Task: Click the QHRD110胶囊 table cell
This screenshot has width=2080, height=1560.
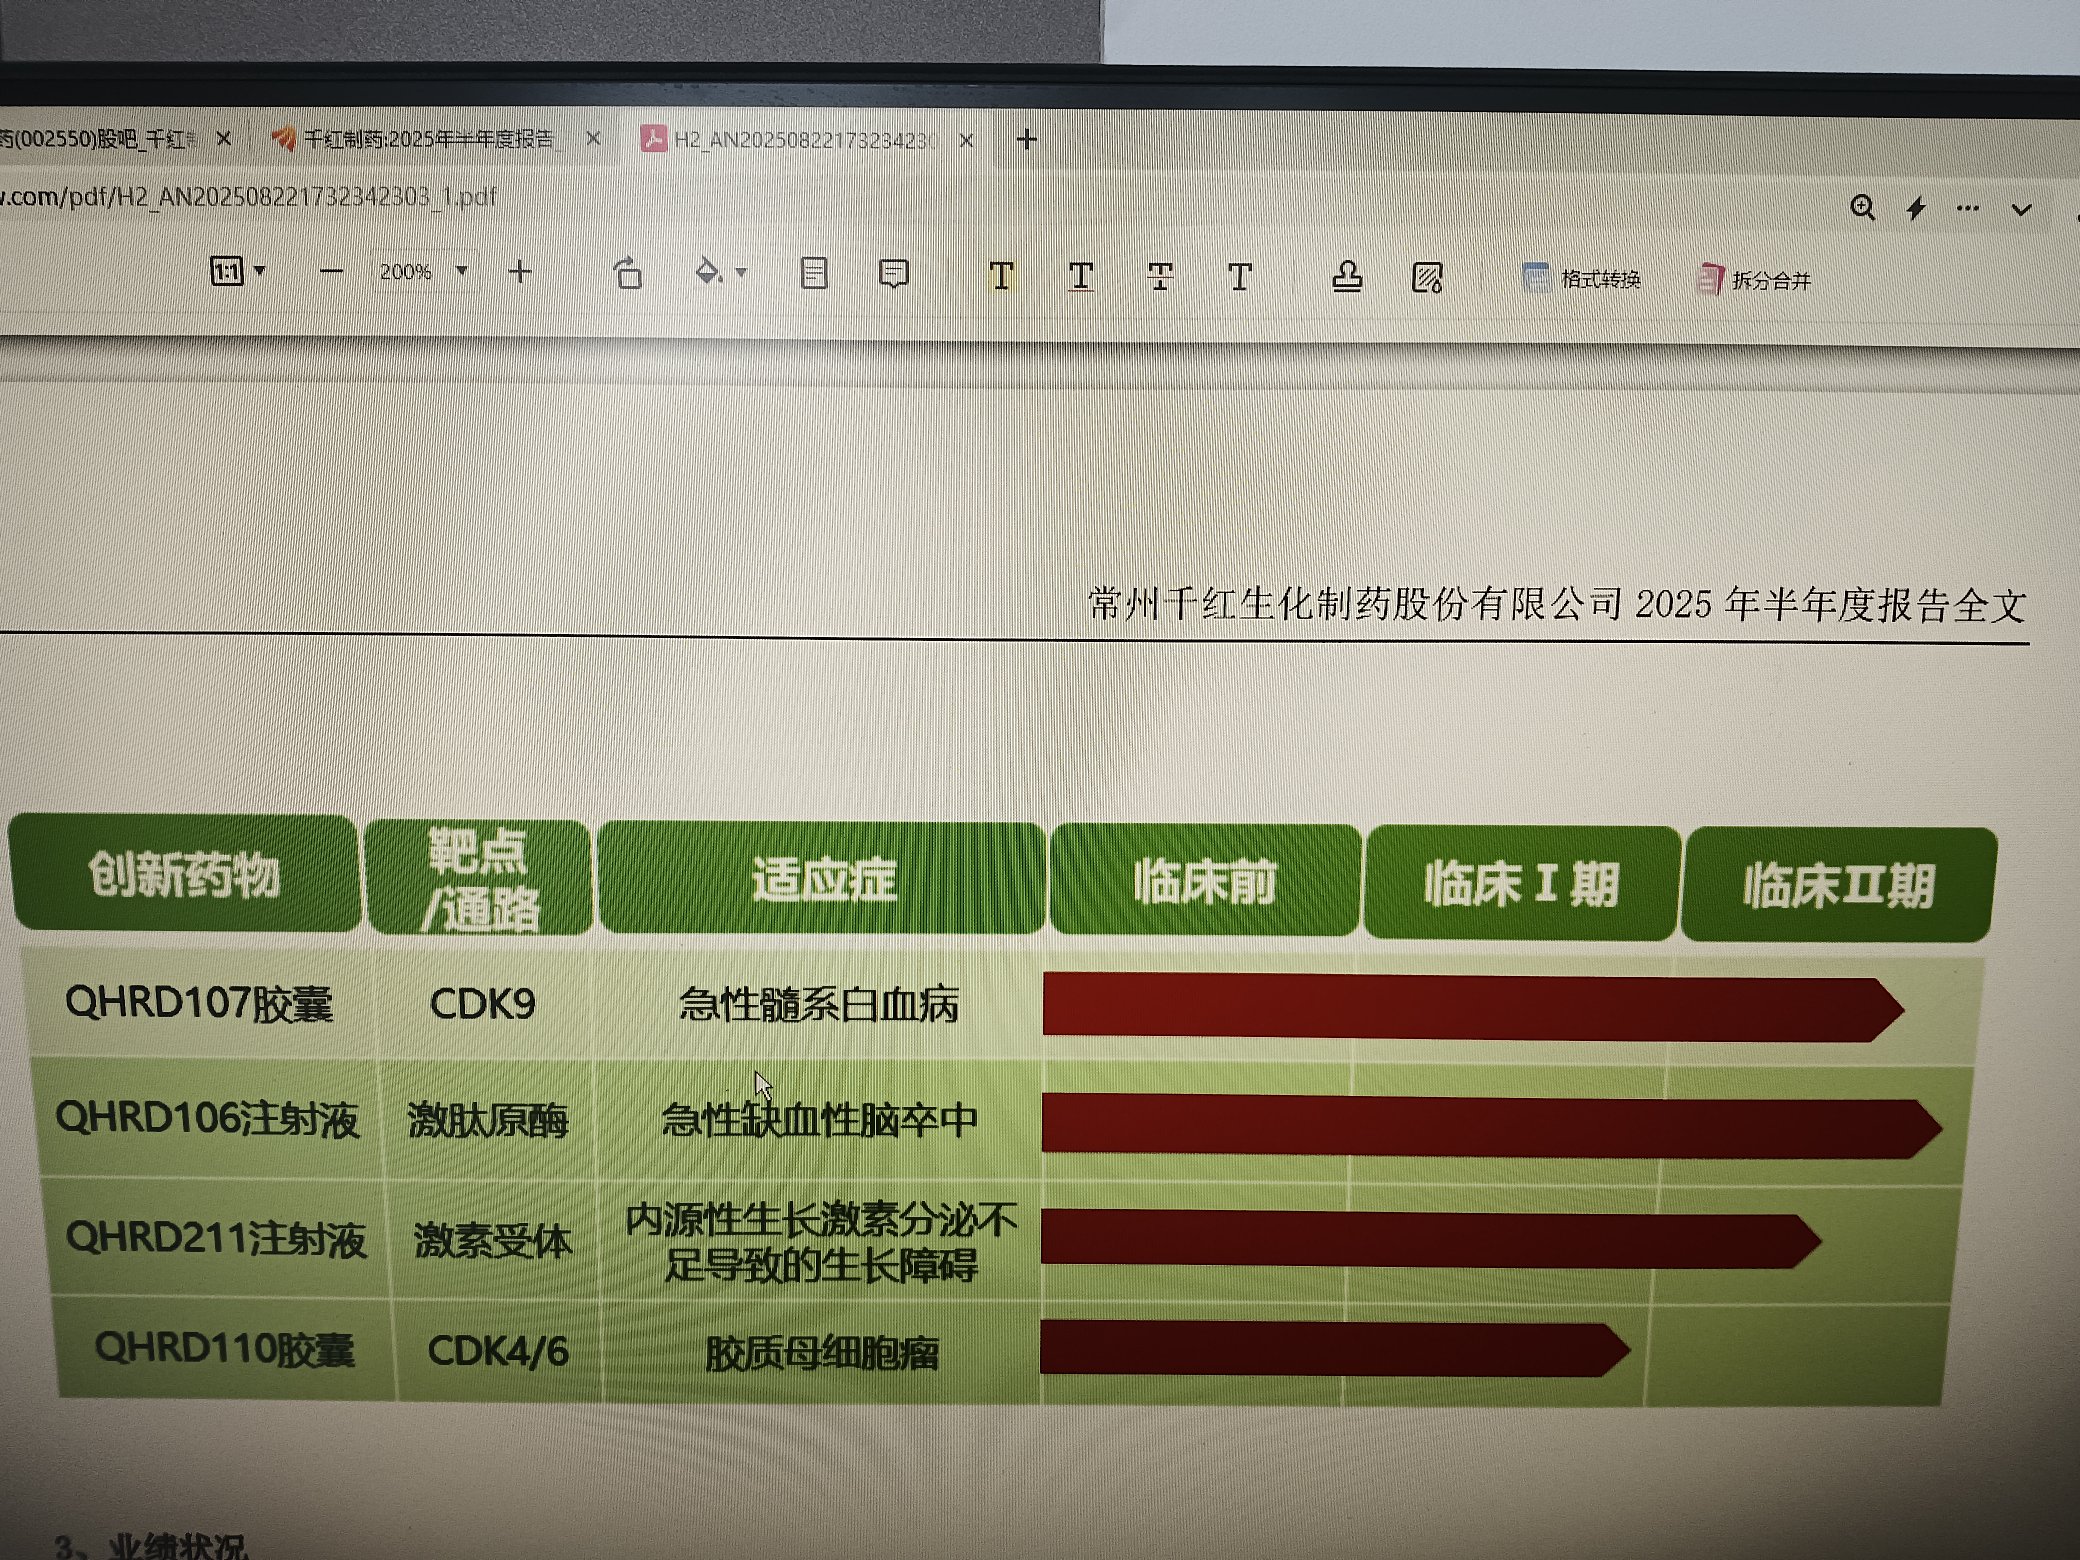Action: 224,1349
